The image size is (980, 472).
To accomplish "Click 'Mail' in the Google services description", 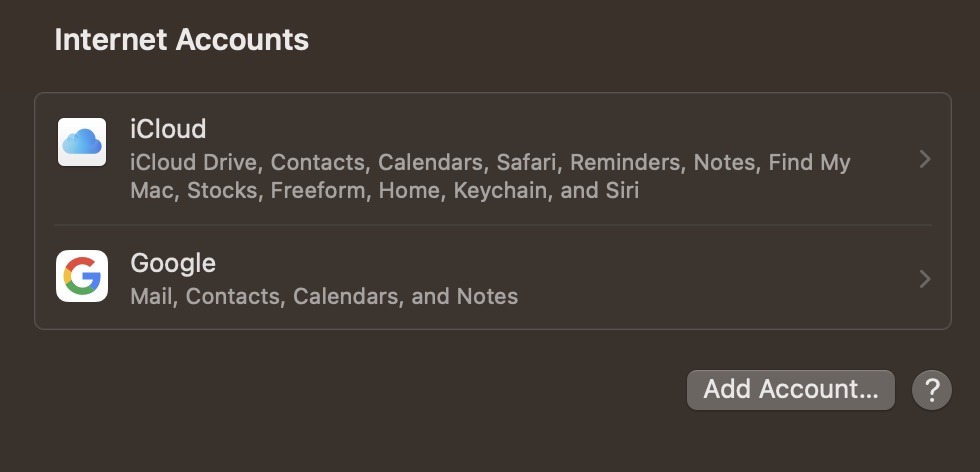I will tap(152, 296).
